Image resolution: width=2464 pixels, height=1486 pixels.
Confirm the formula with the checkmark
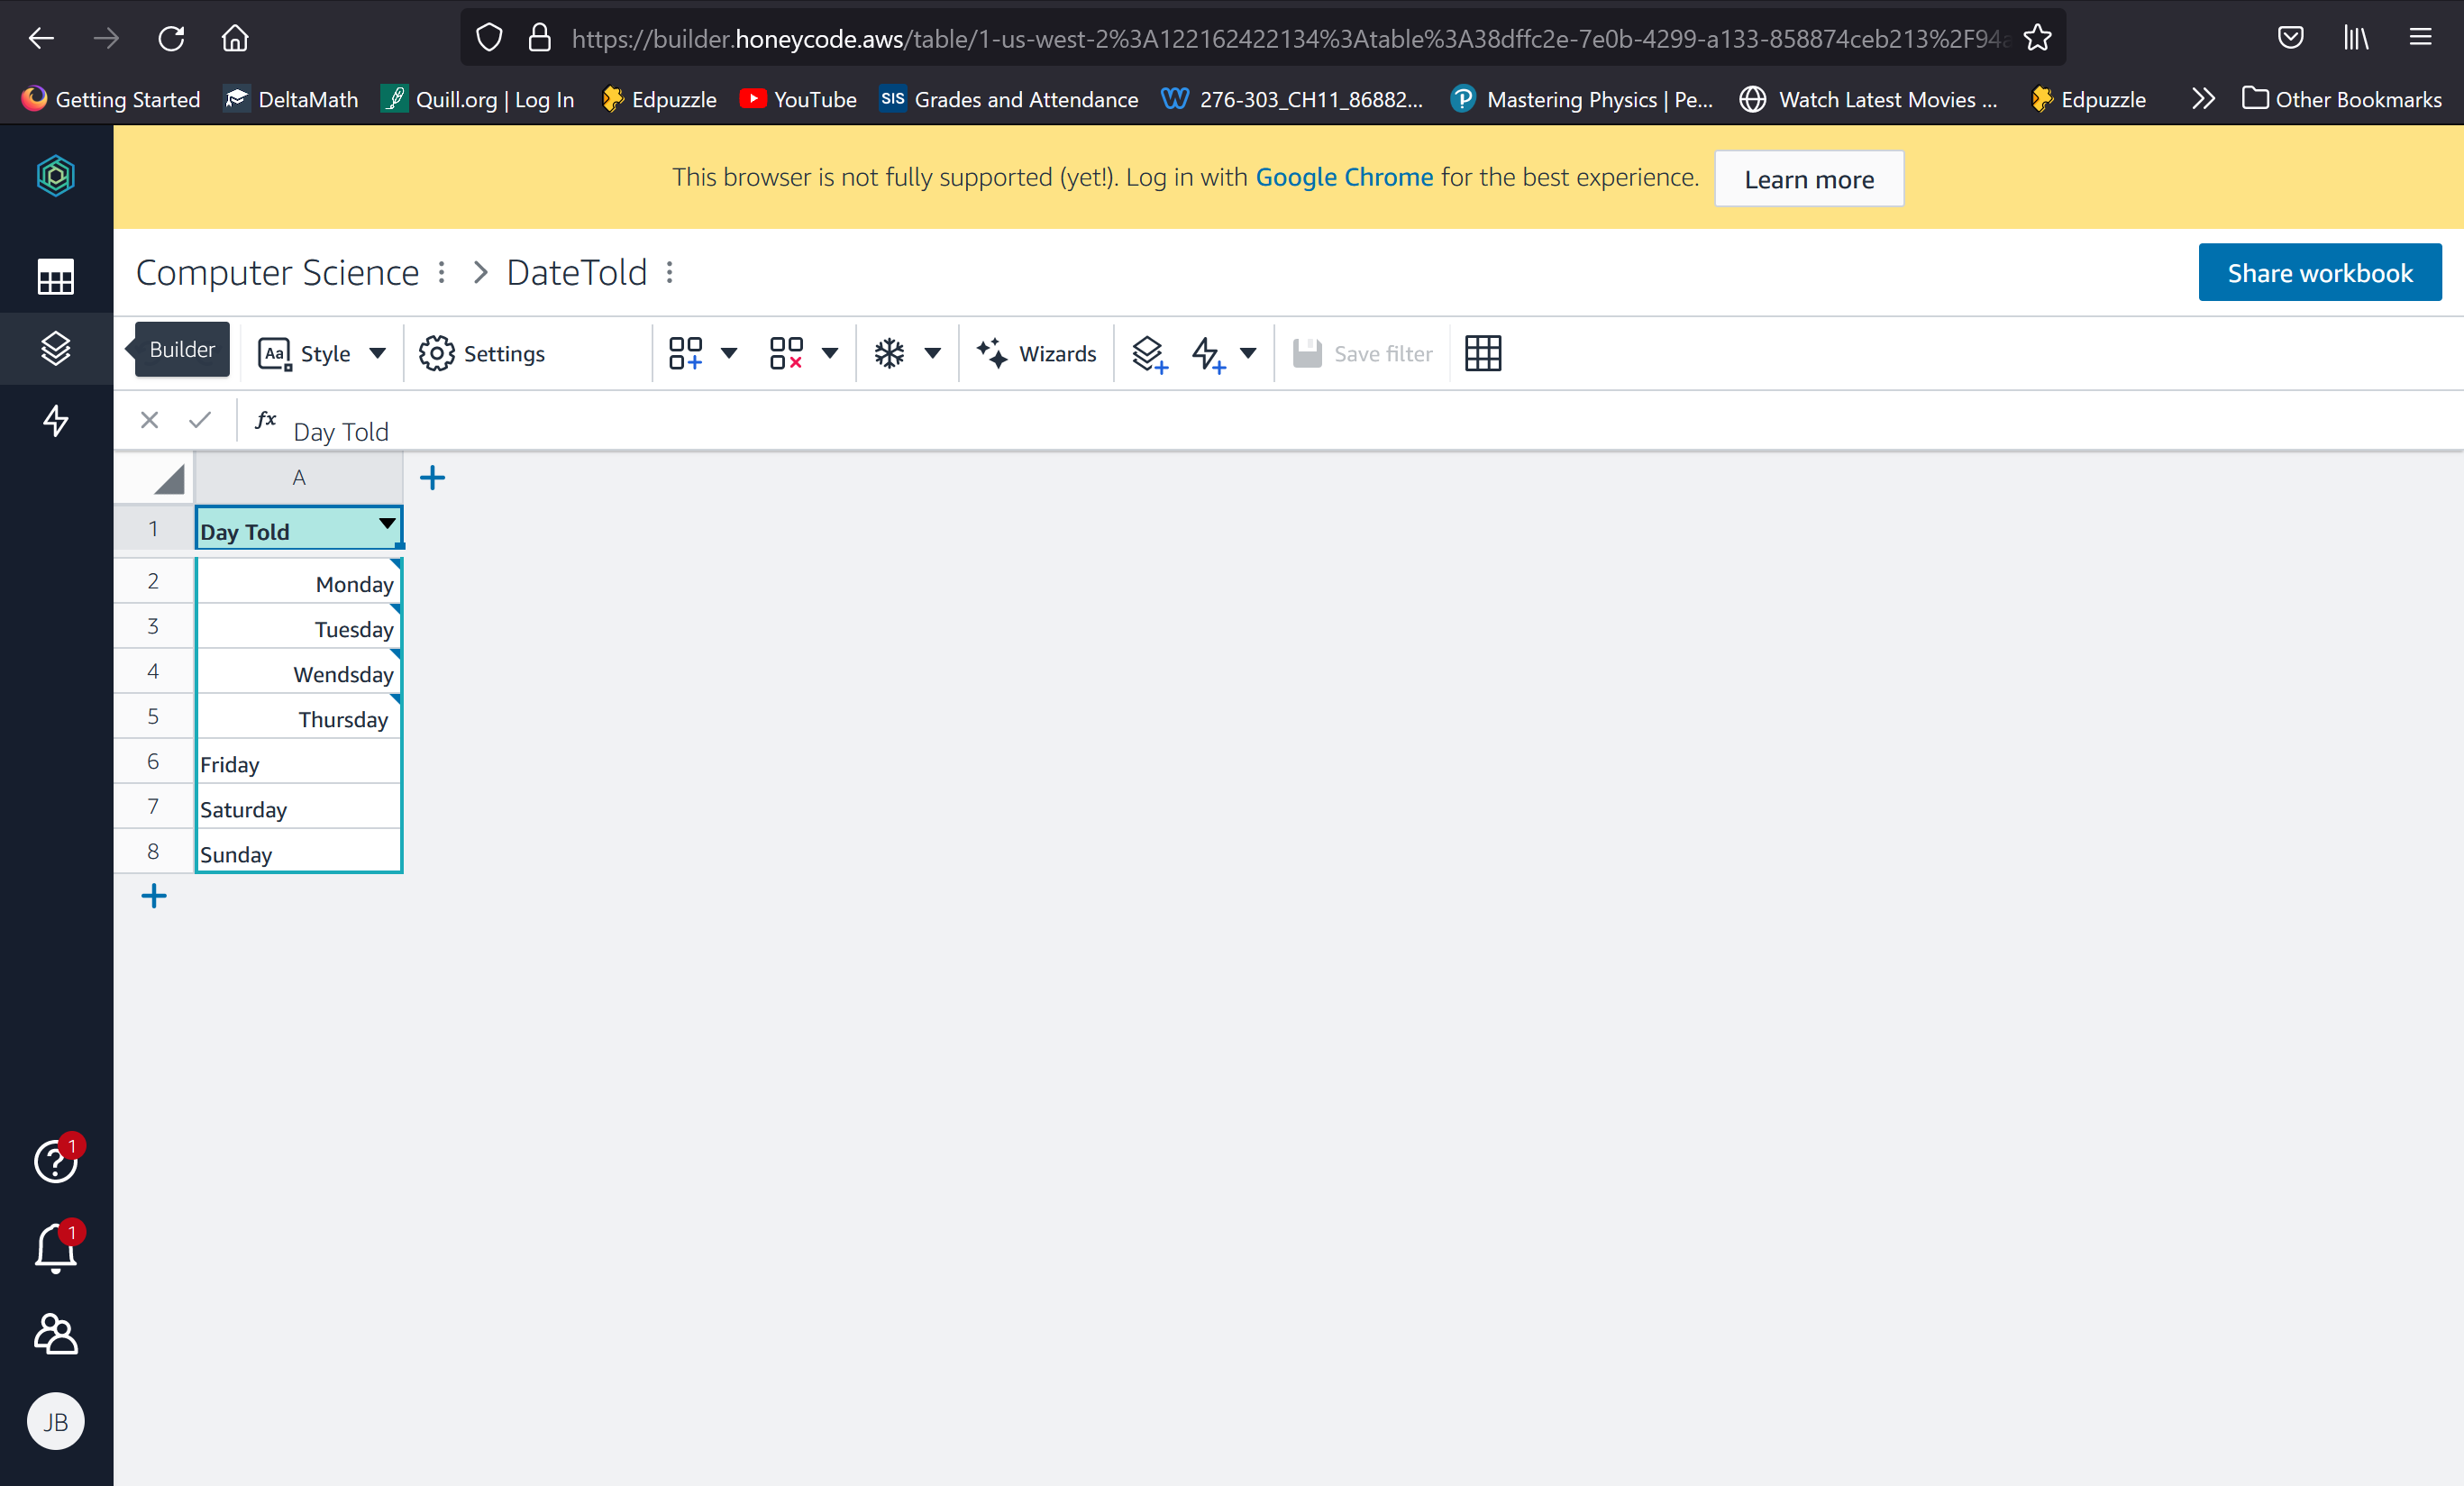200,420
